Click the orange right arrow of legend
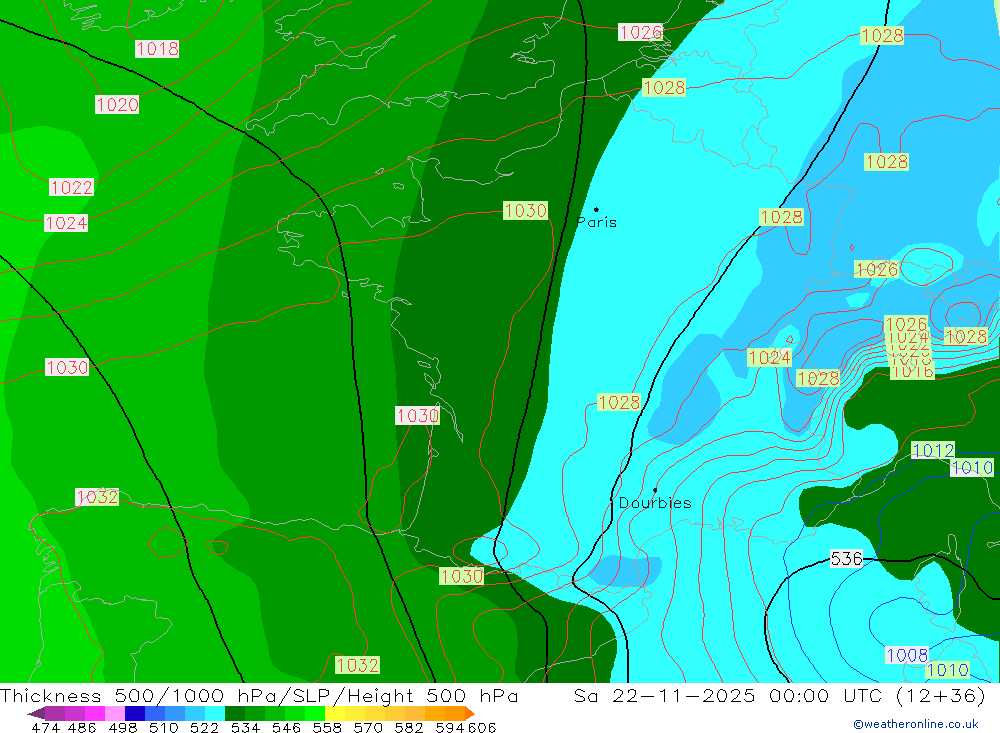The height and width of the screenshot is (733, 1000). (470, 713)
